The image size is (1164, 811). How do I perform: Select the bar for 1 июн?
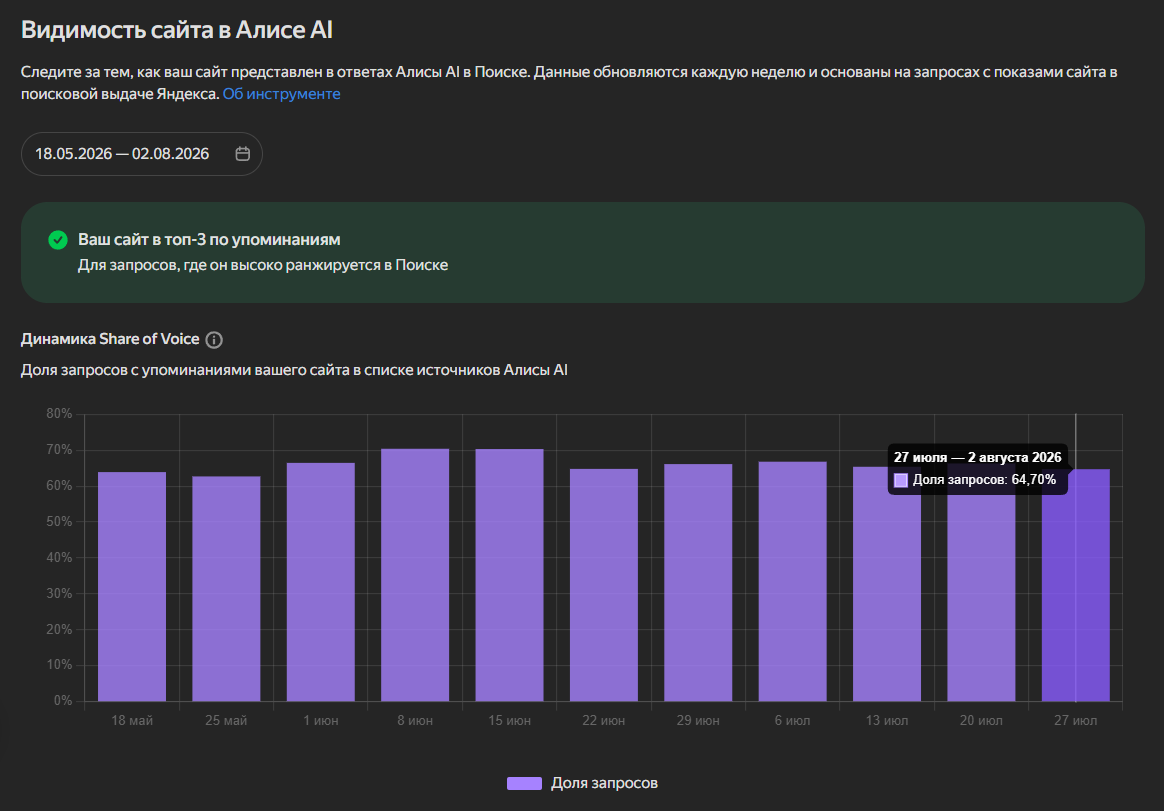pos(321,582)
